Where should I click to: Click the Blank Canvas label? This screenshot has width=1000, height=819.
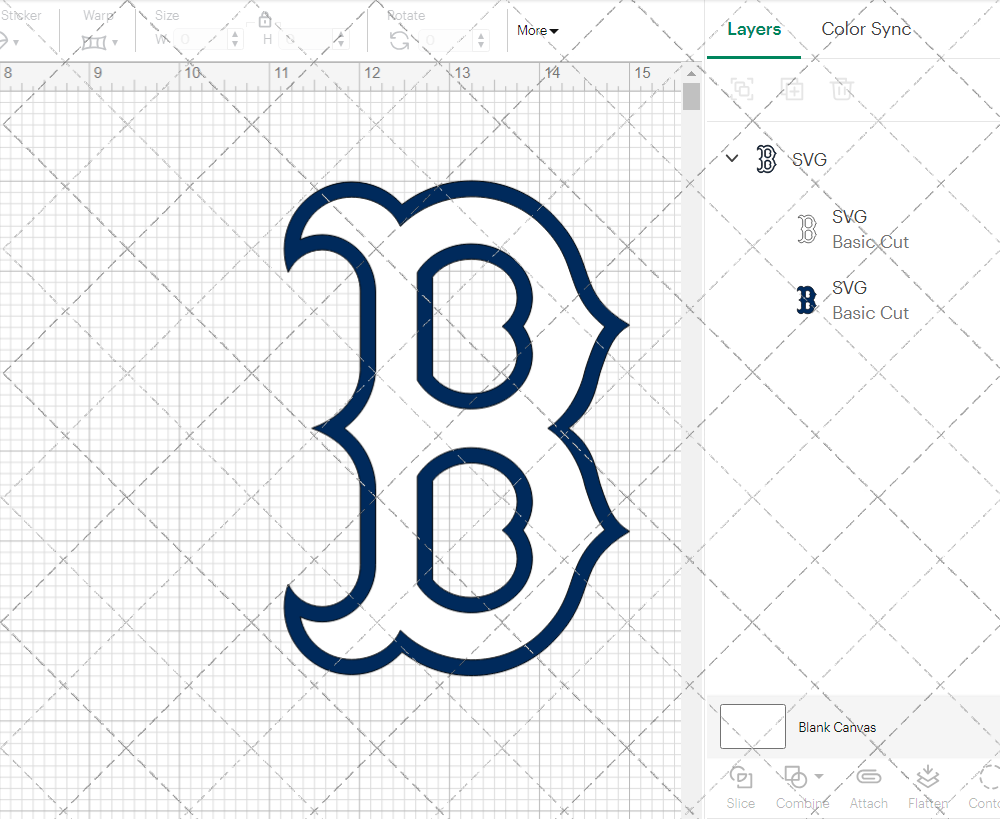click(x=837, y=727)
